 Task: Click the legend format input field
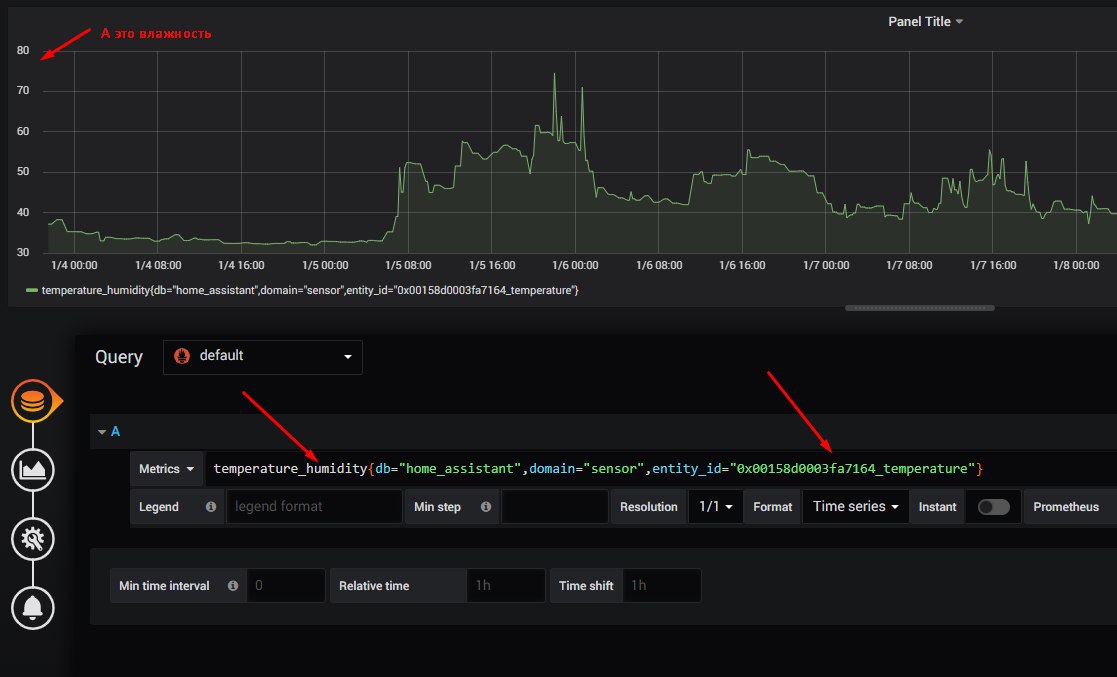pos(314,507)
